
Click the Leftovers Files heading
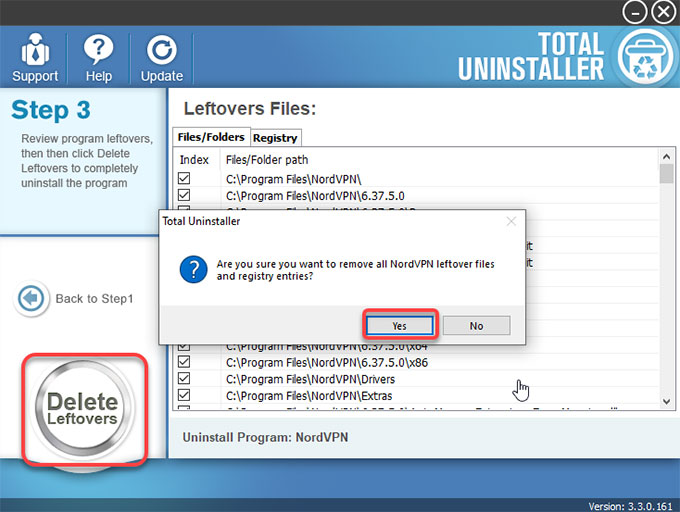tap(250, 109)
